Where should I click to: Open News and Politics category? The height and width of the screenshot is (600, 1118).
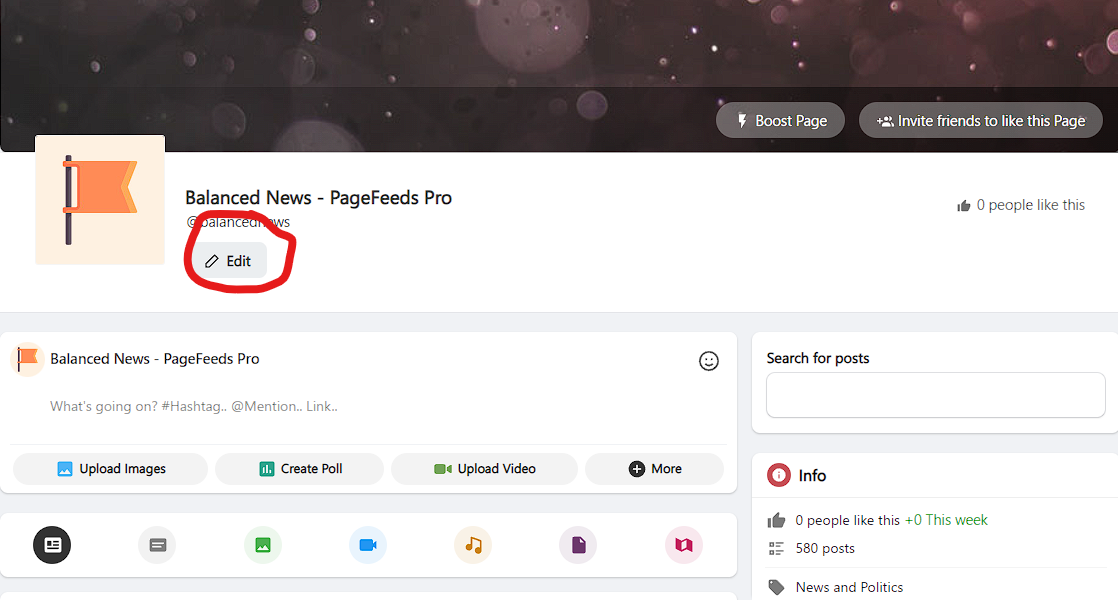849,587
